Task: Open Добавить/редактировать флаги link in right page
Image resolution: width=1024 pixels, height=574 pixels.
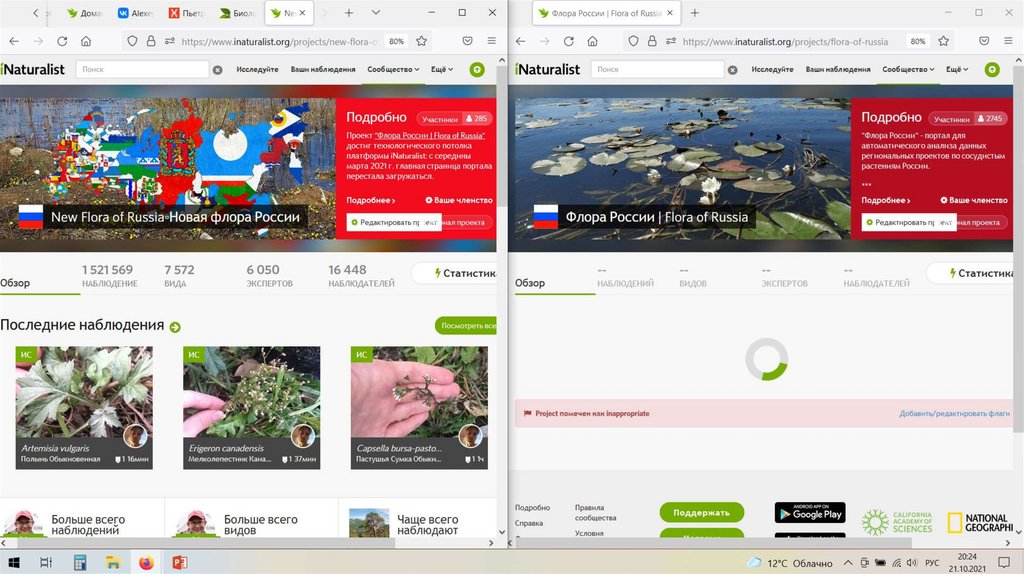Action: pos(954,413)
